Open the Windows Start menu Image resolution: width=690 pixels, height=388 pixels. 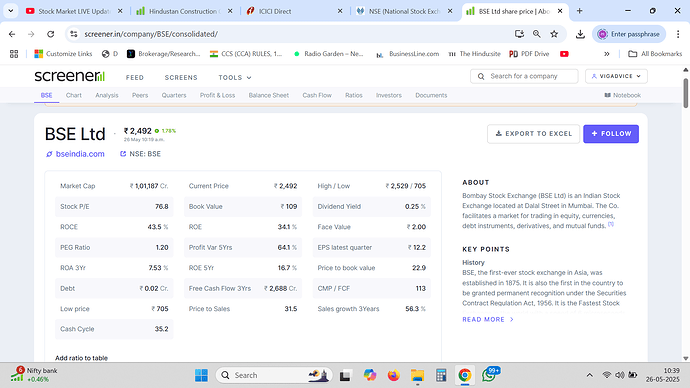click(201, 375)
